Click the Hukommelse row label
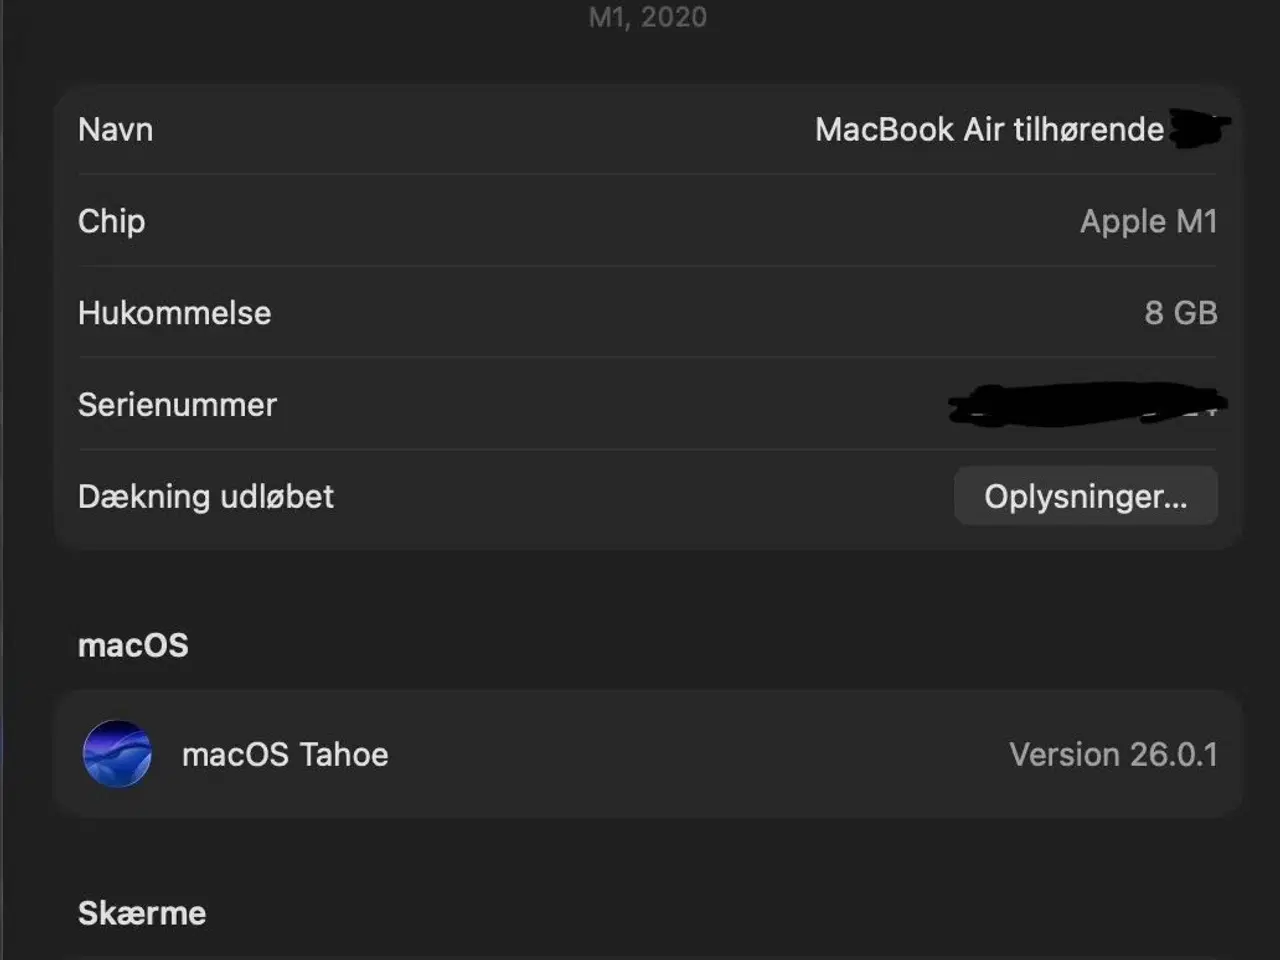The height and width of the screenshot is (960, 1280). tap(175, 313)
